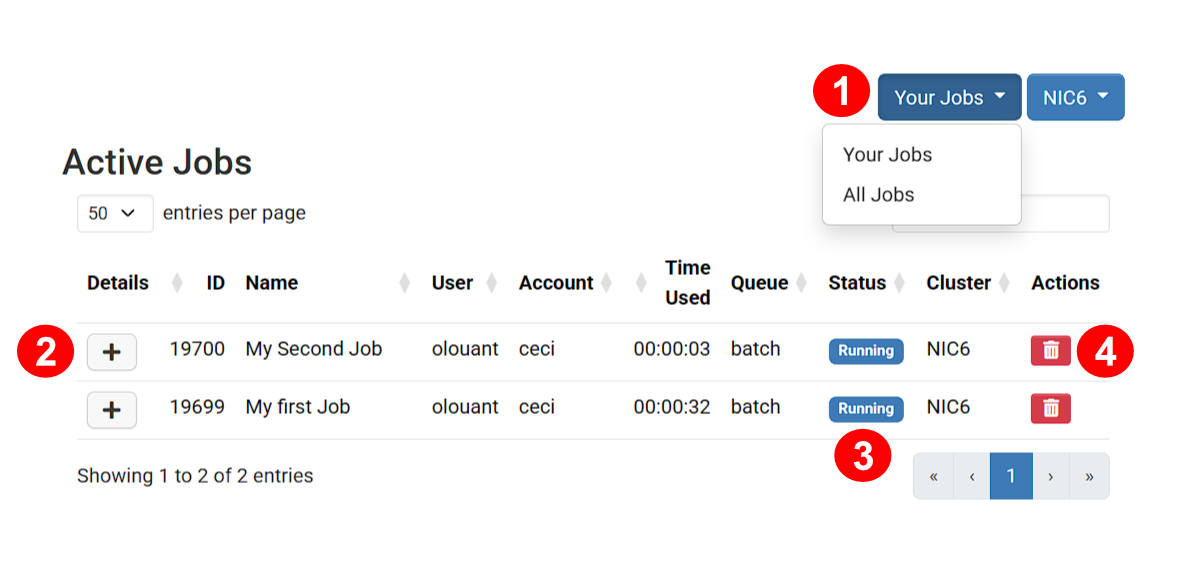Sort table by Time Used column header
Image resolution: width=1177 pixels, height=580 pixels.
[x=687, y=283]
